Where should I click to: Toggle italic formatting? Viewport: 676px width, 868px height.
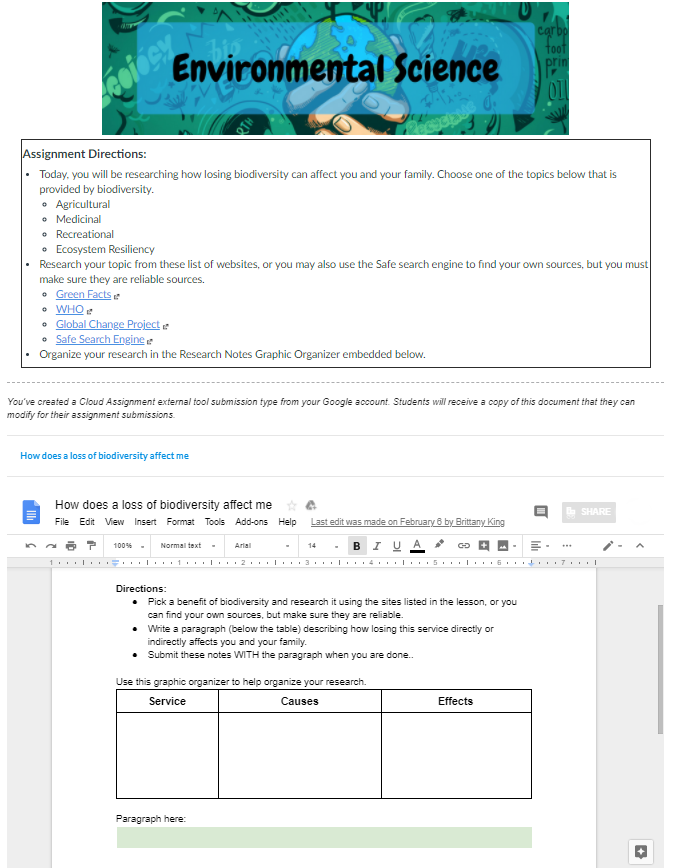click(377, 546)
